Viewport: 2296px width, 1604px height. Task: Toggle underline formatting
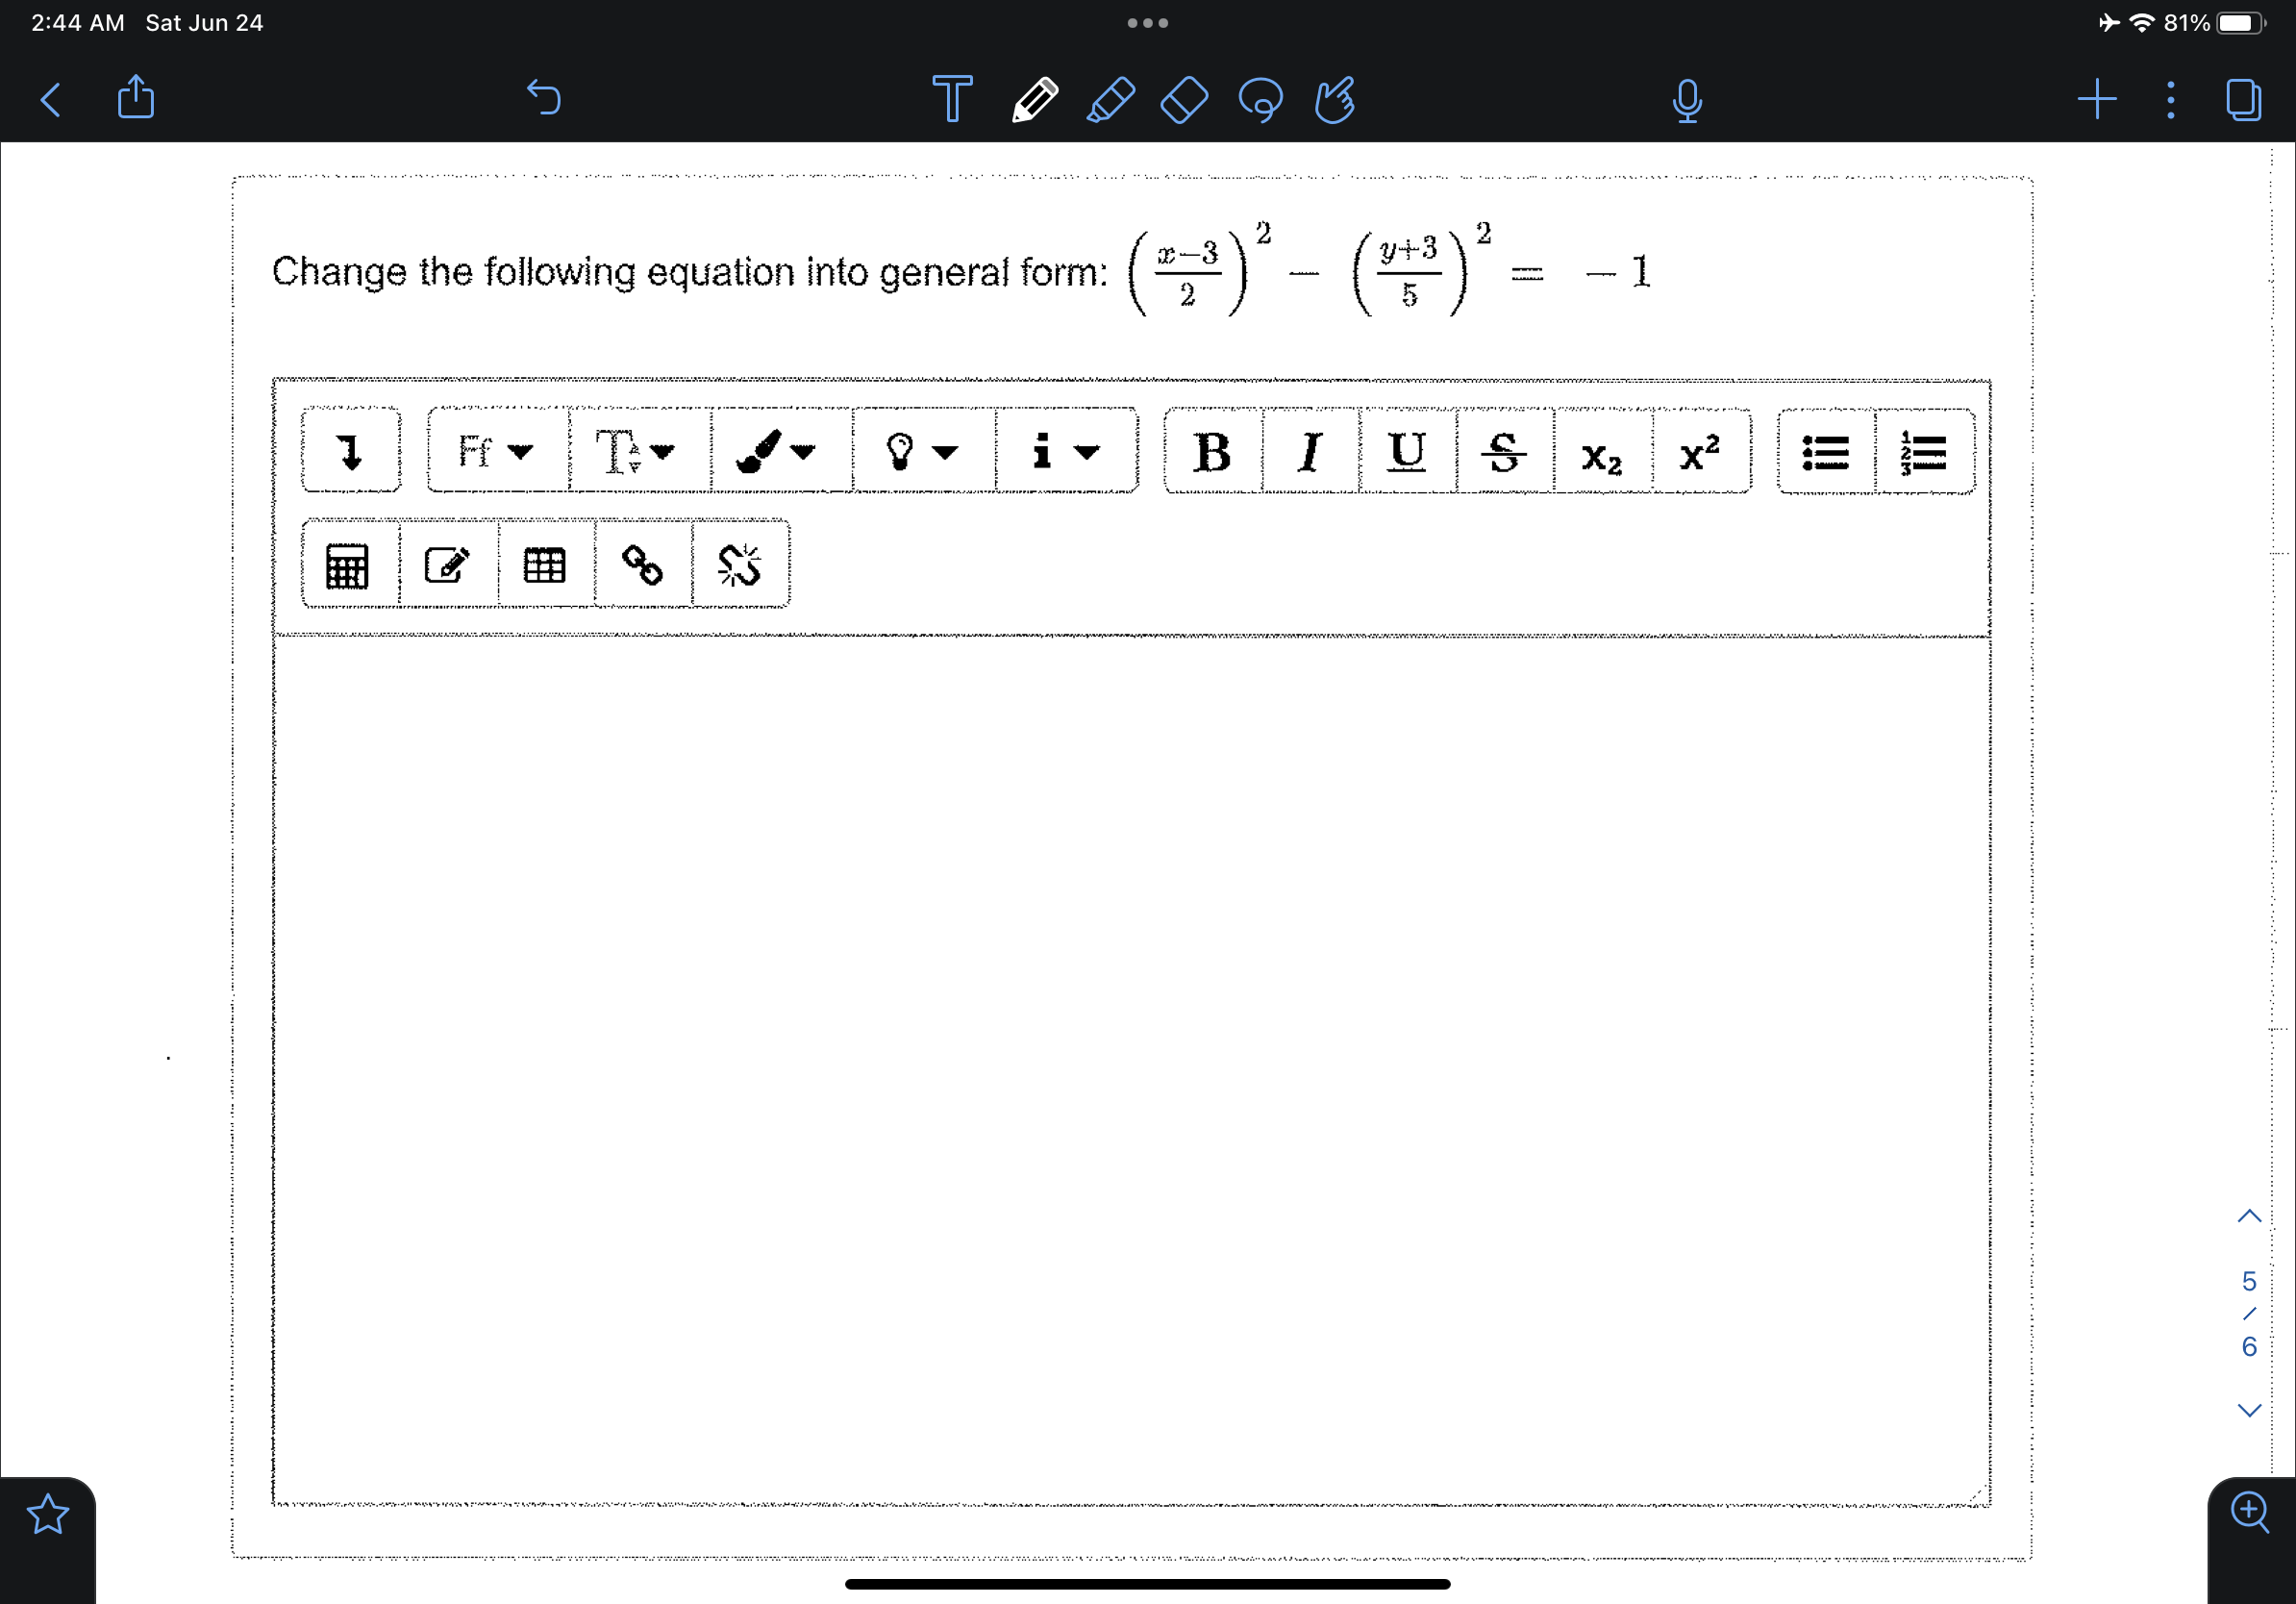tap(1407, 453)
